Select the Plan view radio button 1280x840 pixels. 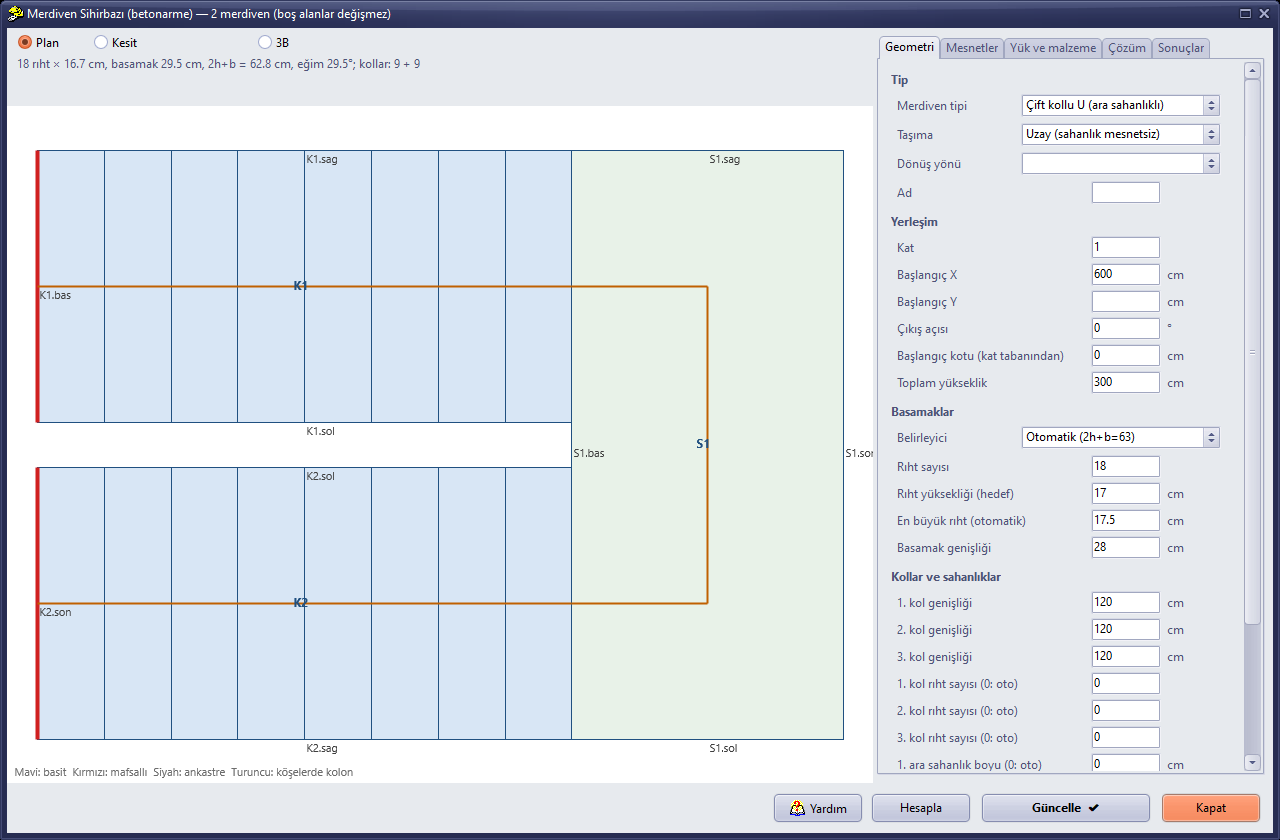coord(25,43)
